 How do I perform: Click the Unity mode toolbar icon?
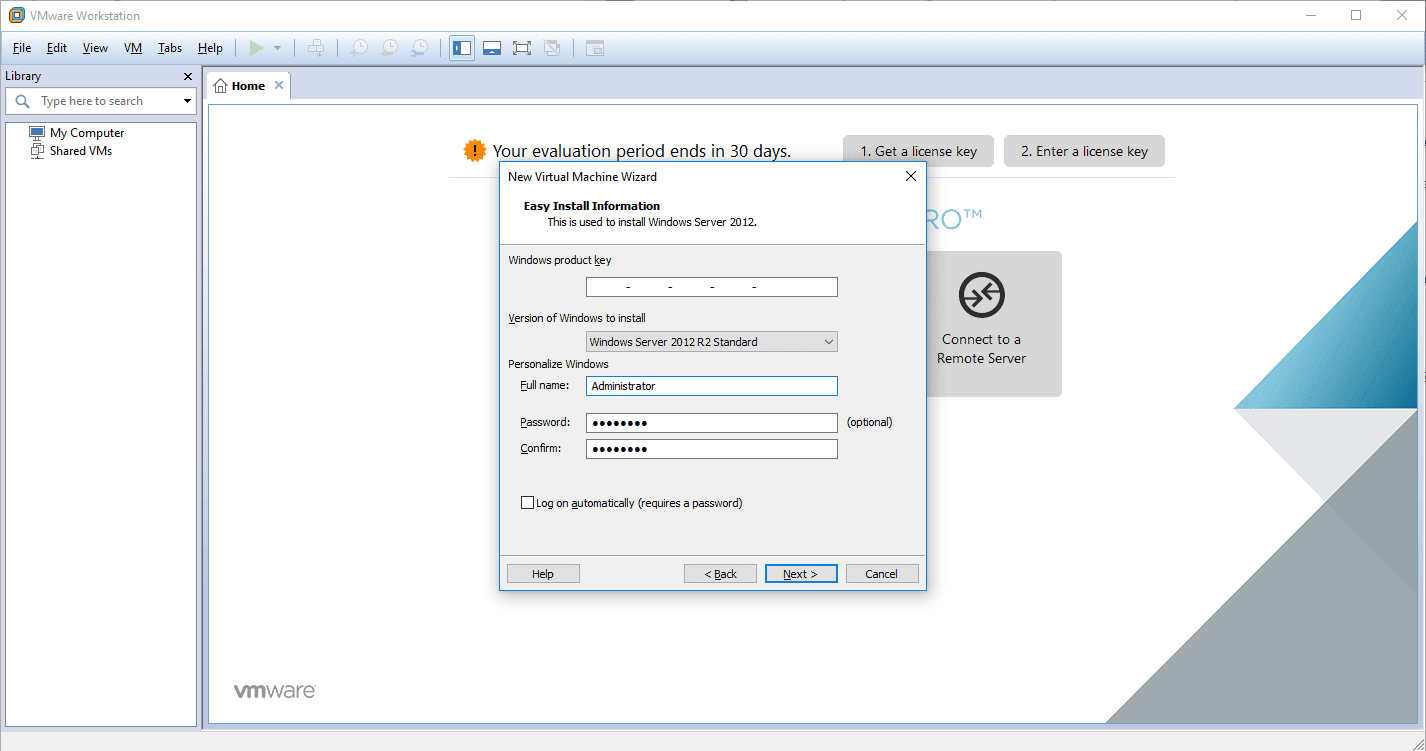(x=552, y=48)
